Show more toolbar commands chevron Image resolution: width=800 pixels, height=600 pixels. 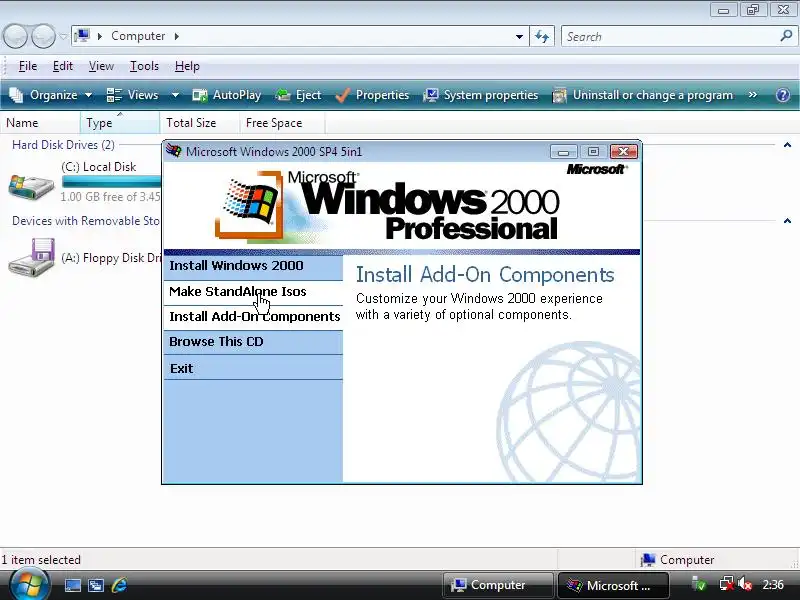753,95
